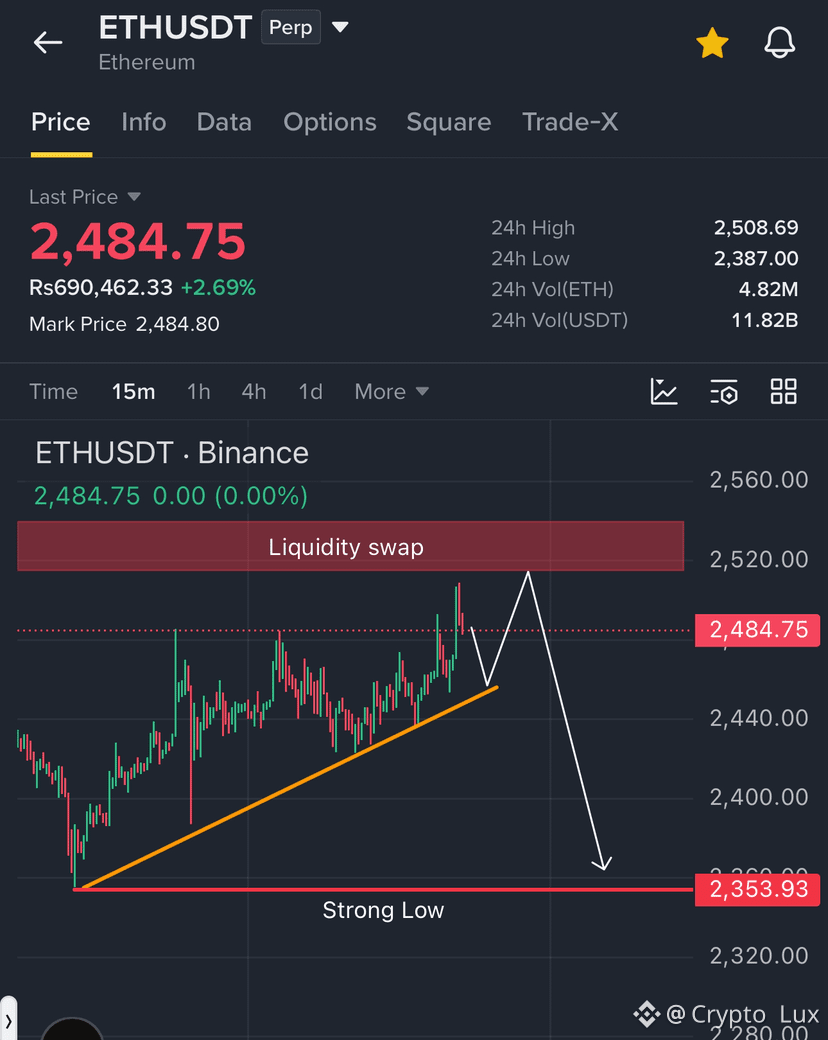Viewport: 828px width, 1040px height.
Task: Click the Rs690,462.33 converted price
Action: 101,288
